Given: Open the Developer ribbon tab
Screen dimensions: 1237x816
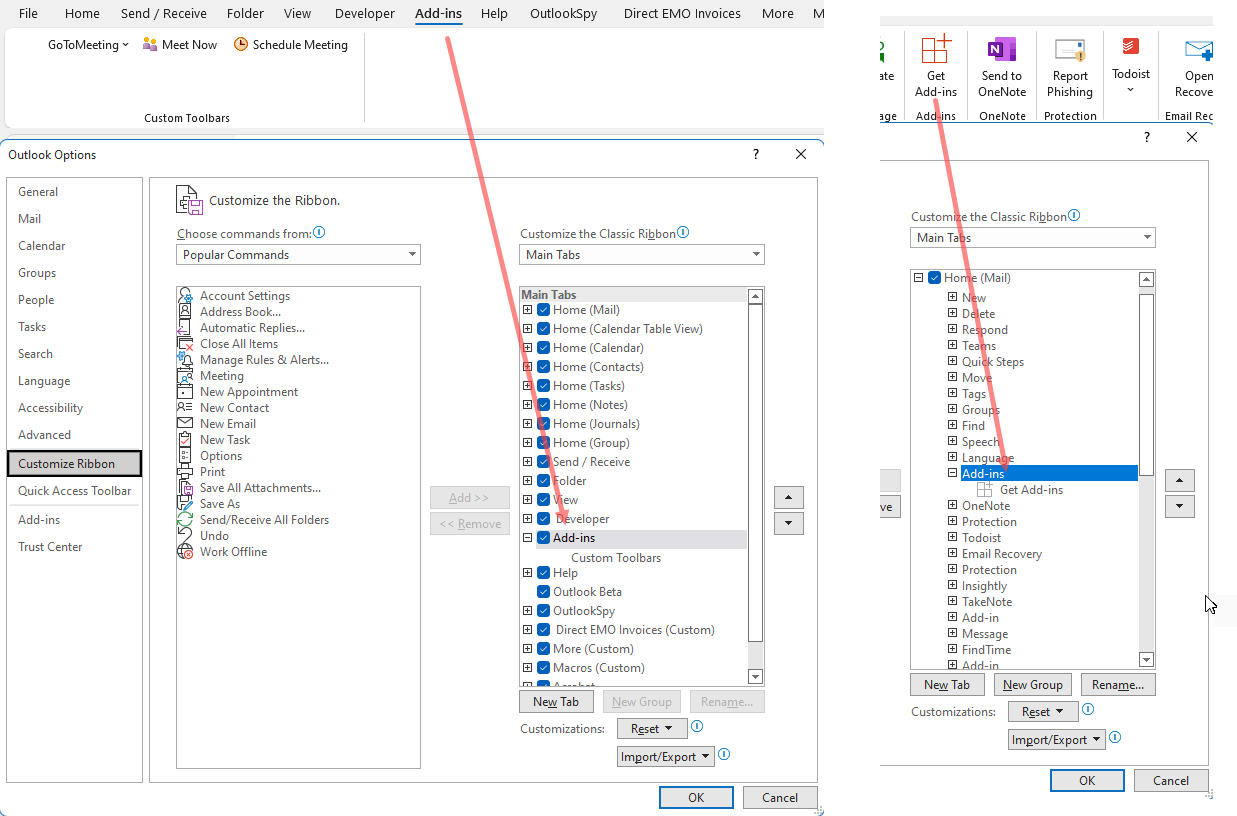Looking at the screenshot, I should tap(365, 13).
